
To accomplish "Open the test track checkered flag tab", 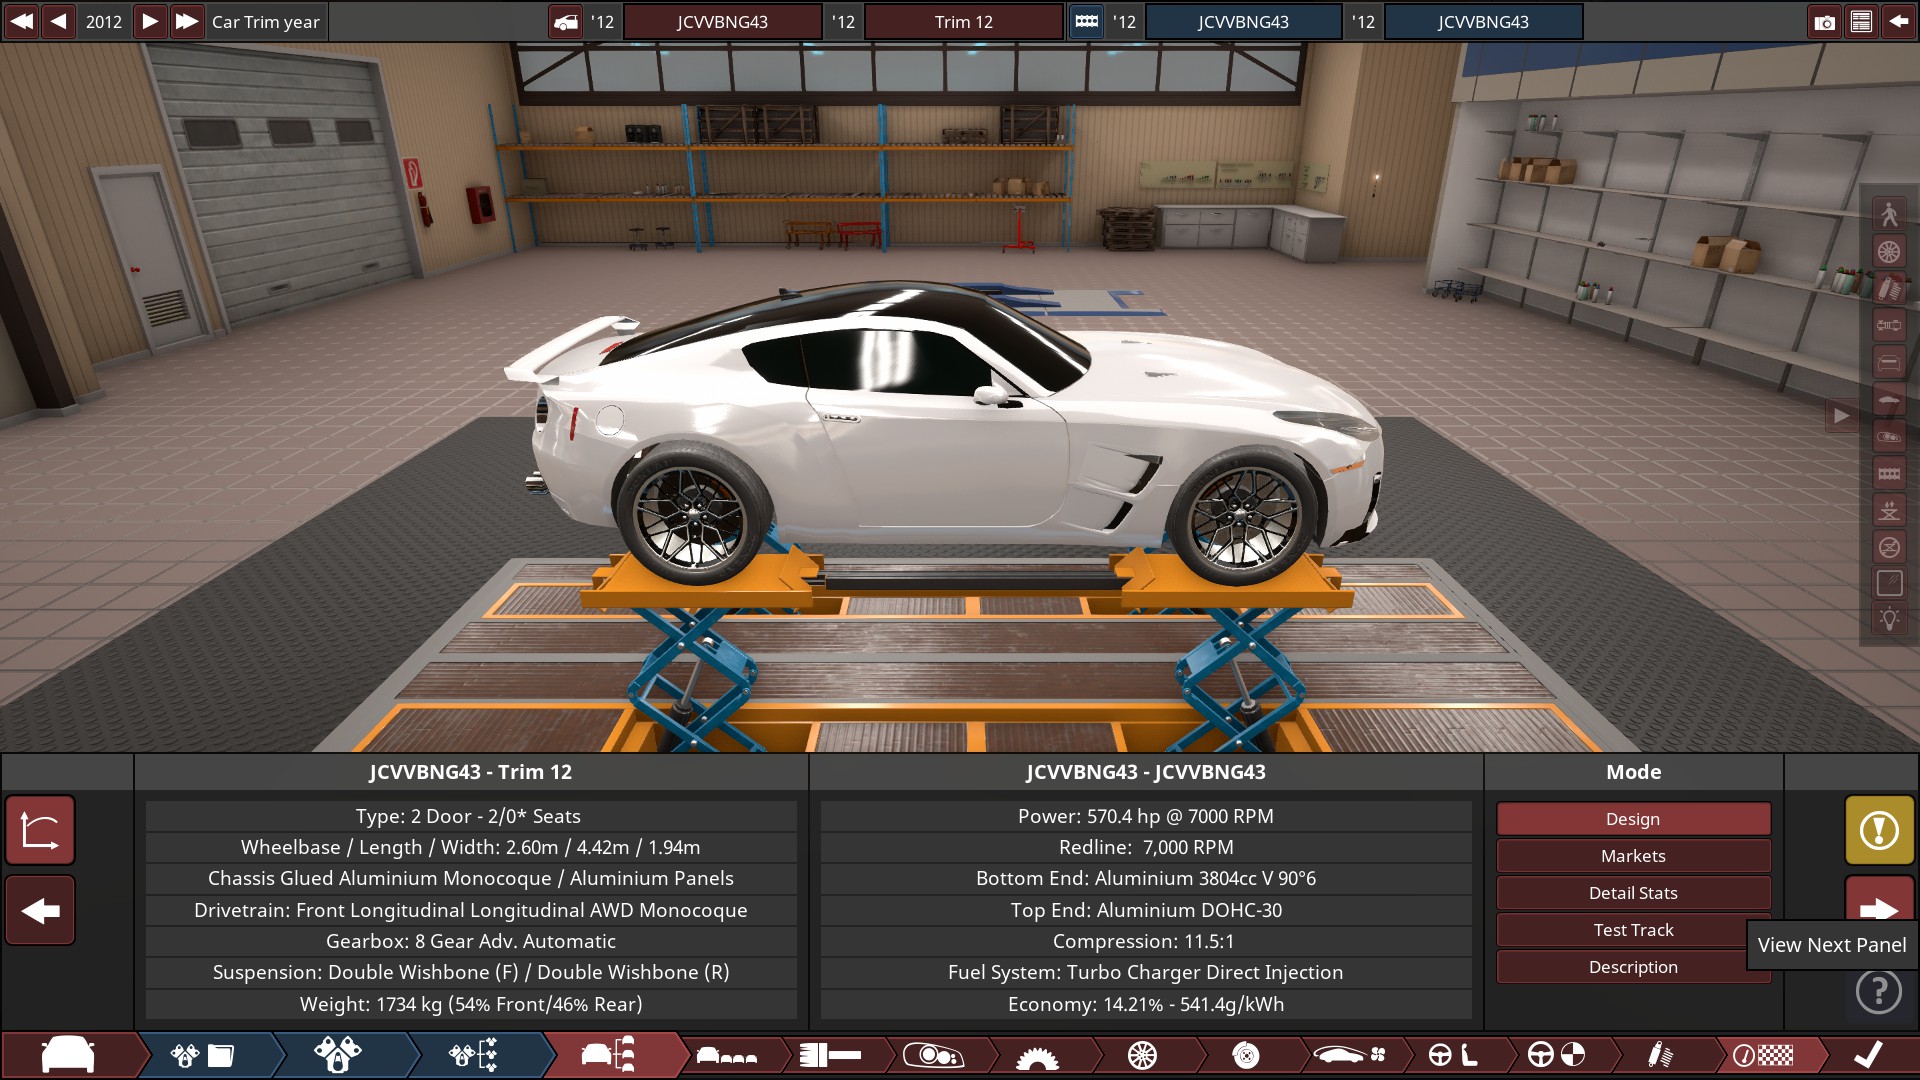I will tap(1764, 1055).
